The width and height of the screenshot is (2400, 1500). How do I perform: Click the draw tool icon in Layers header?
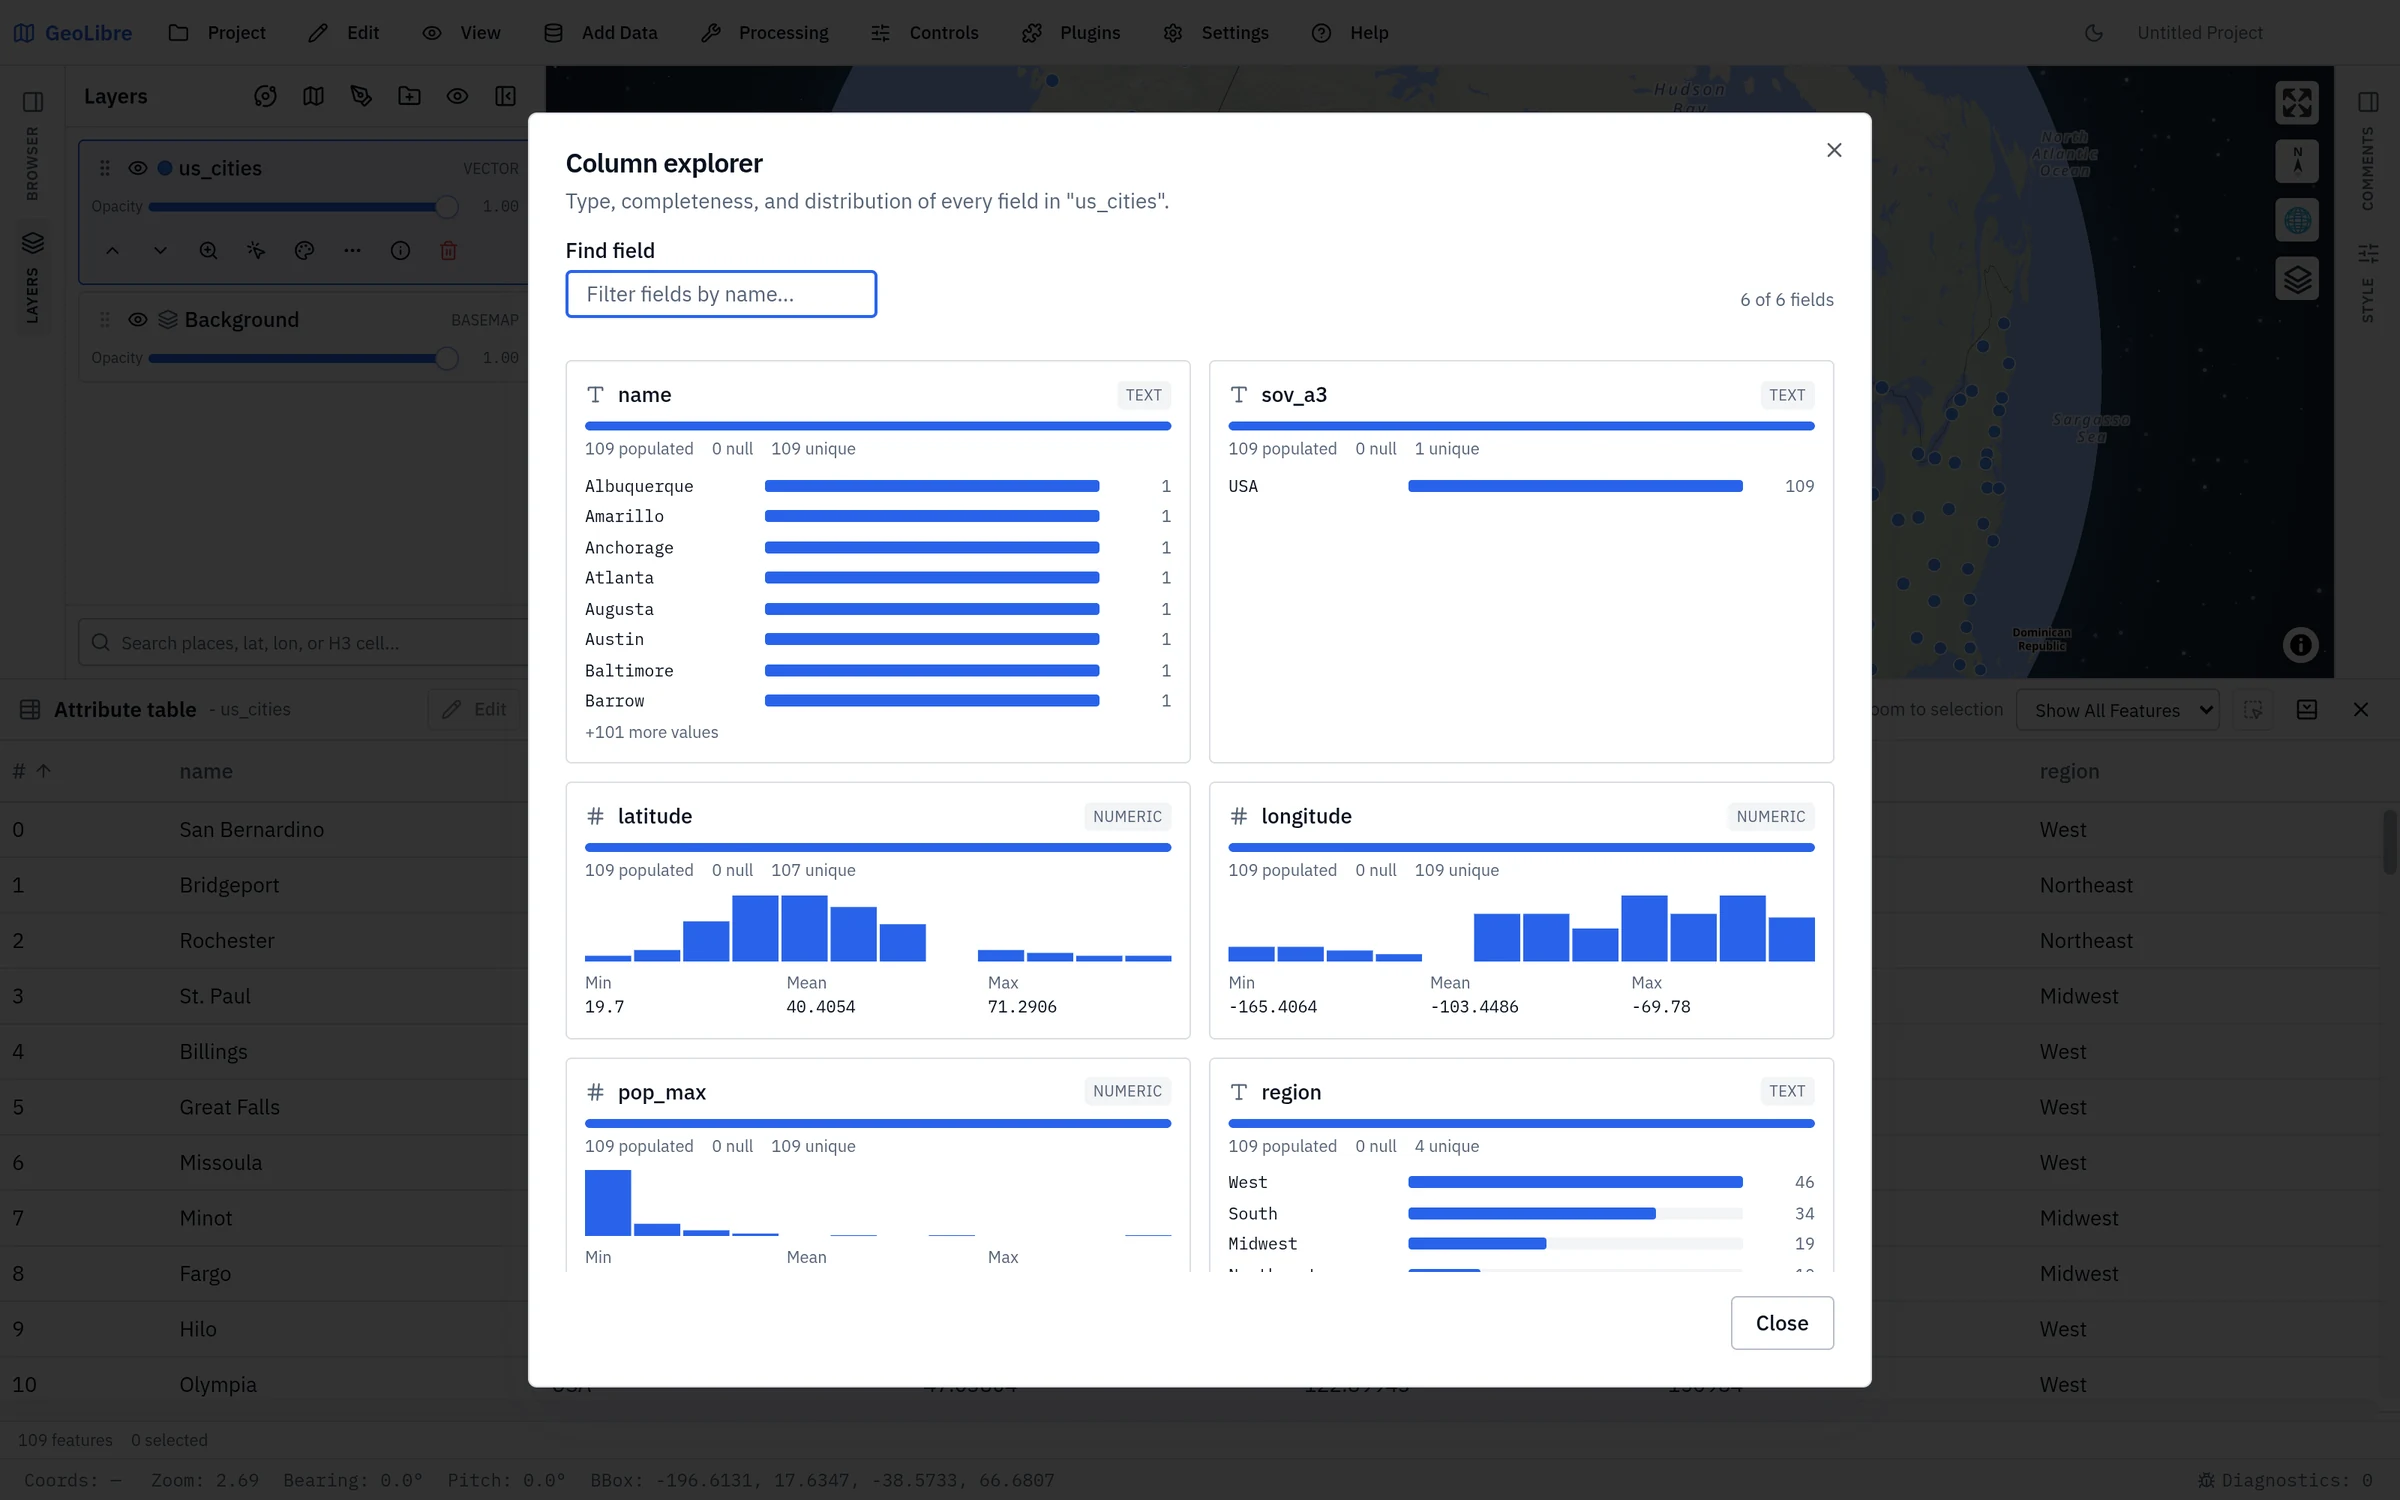tap(361, 96)
